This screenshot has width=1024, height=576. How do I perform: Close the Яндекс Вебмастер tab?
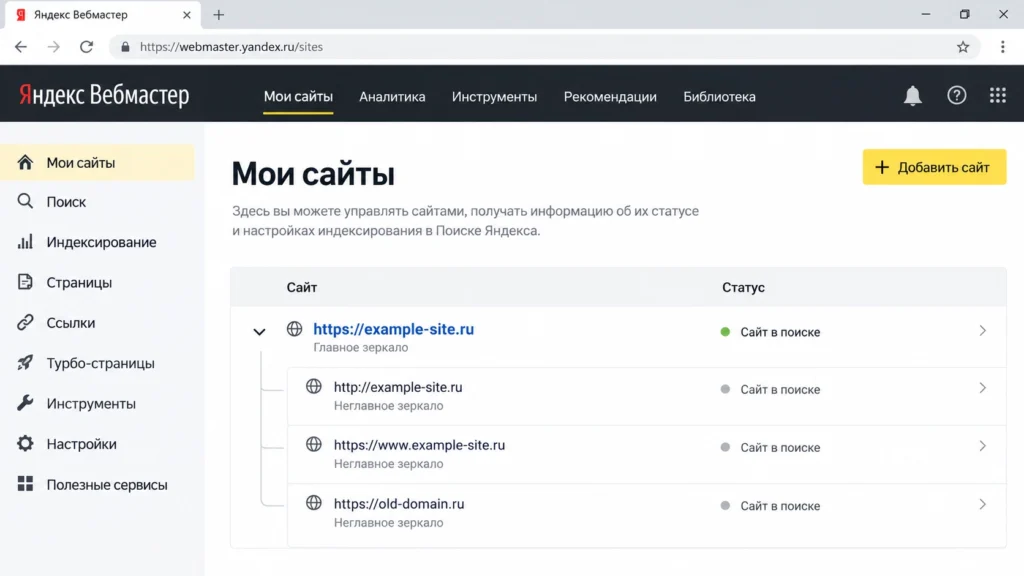[187, 14]
